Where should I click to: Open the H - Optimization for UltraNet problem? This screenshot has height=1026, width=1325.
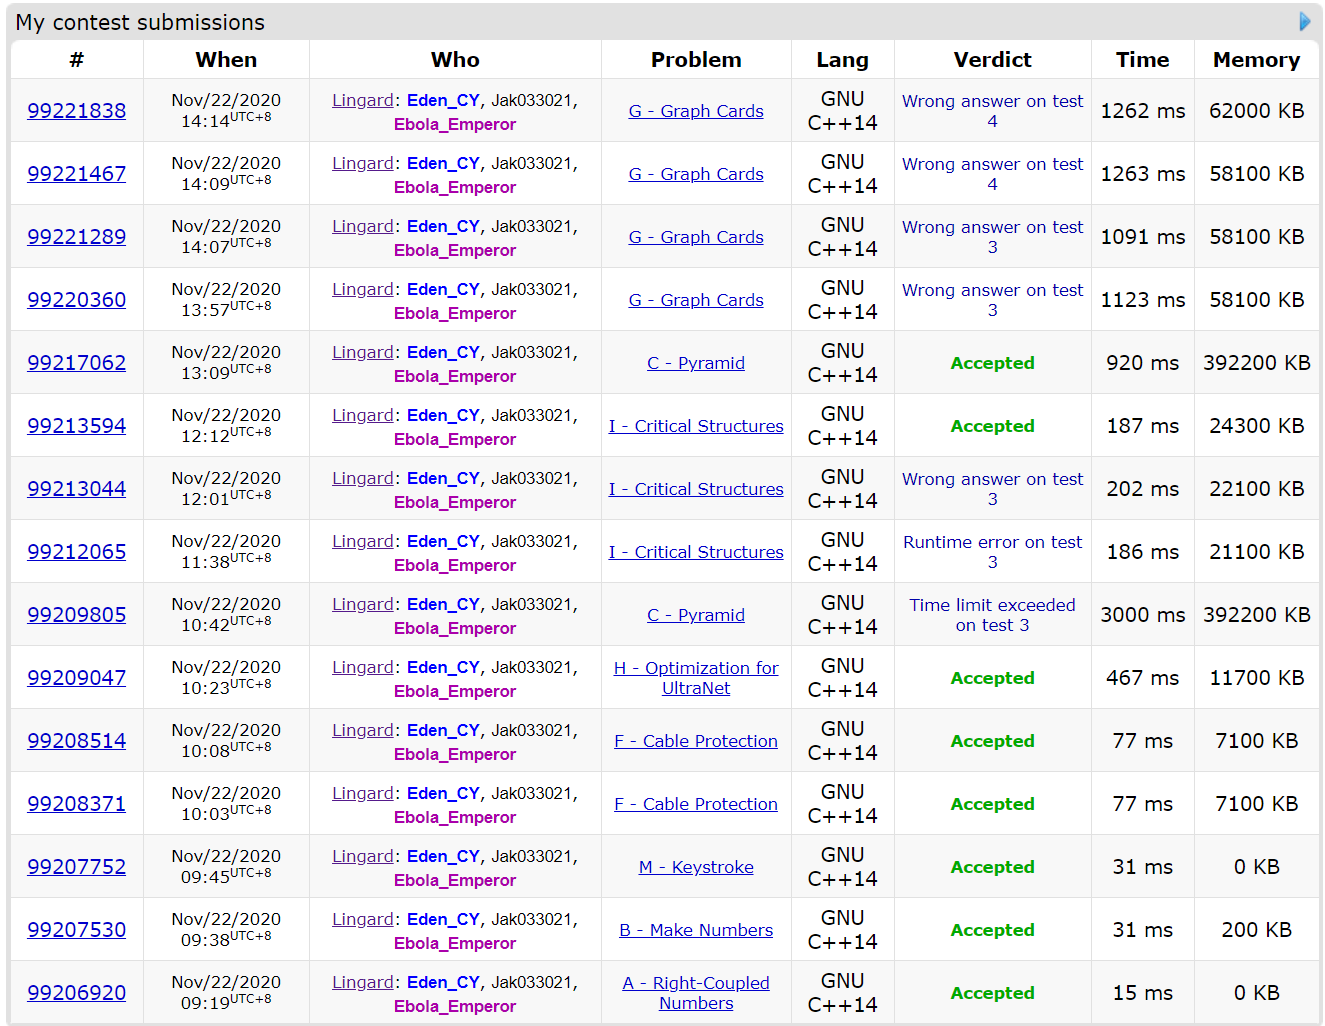coord(696,678)
